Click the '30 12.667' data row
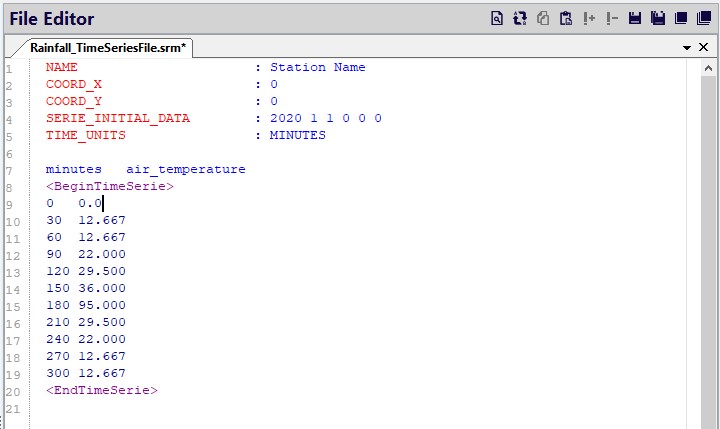Screen dimensions: 720x429 (x=85, y=220)
